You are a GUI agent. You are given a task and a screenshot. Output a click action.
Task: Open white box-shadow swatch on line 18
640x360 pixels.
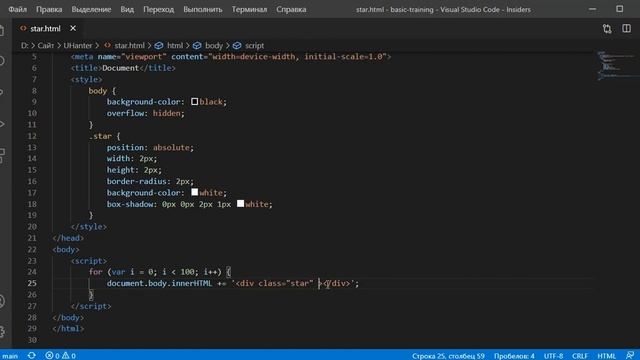pos(240,204)
